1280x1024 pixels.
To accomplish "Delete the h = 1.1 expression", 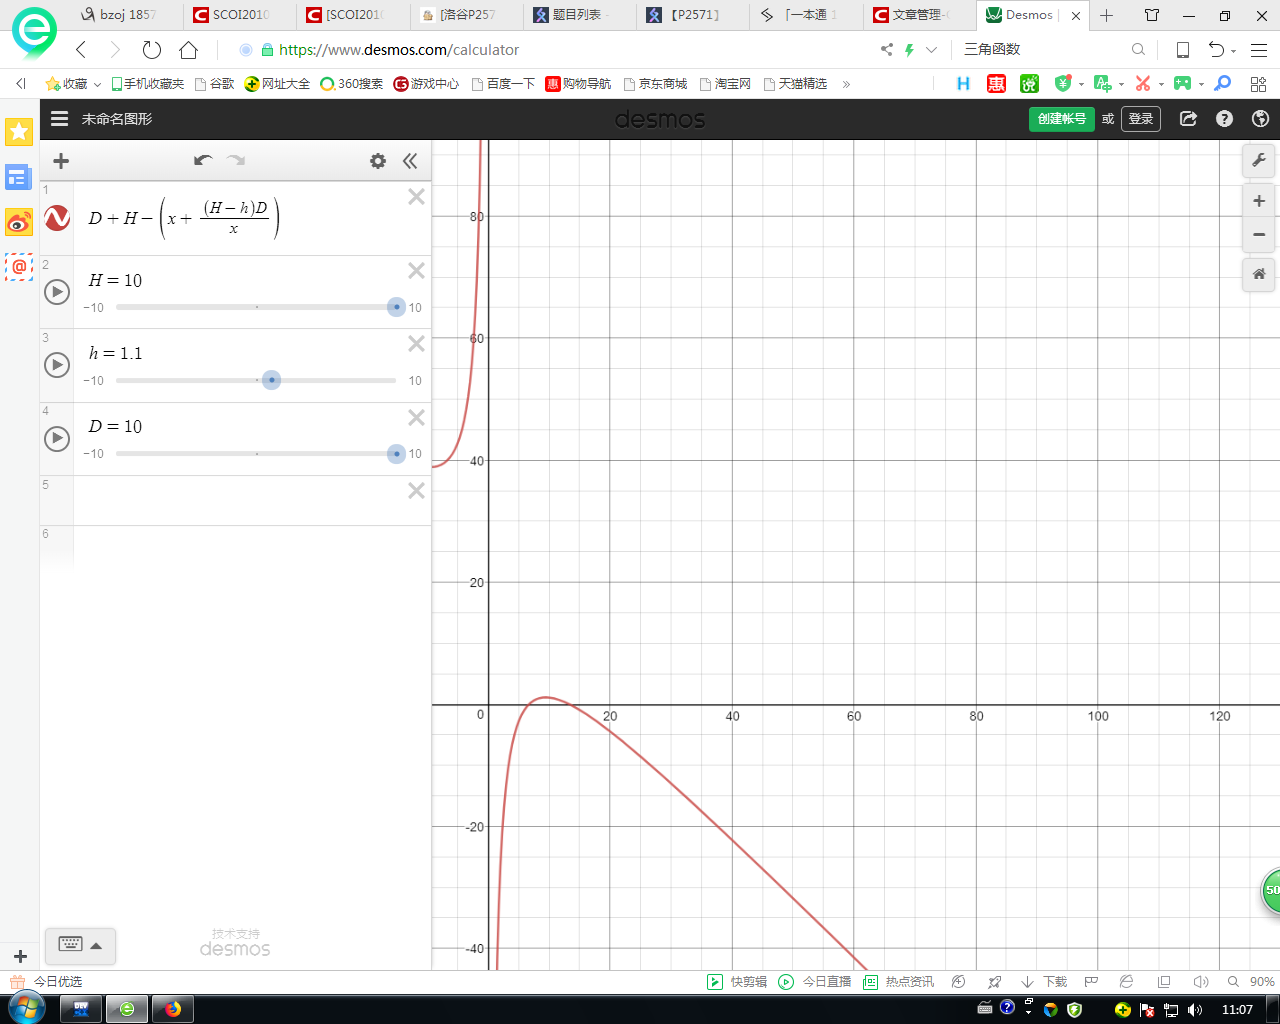I will [417, 344].
